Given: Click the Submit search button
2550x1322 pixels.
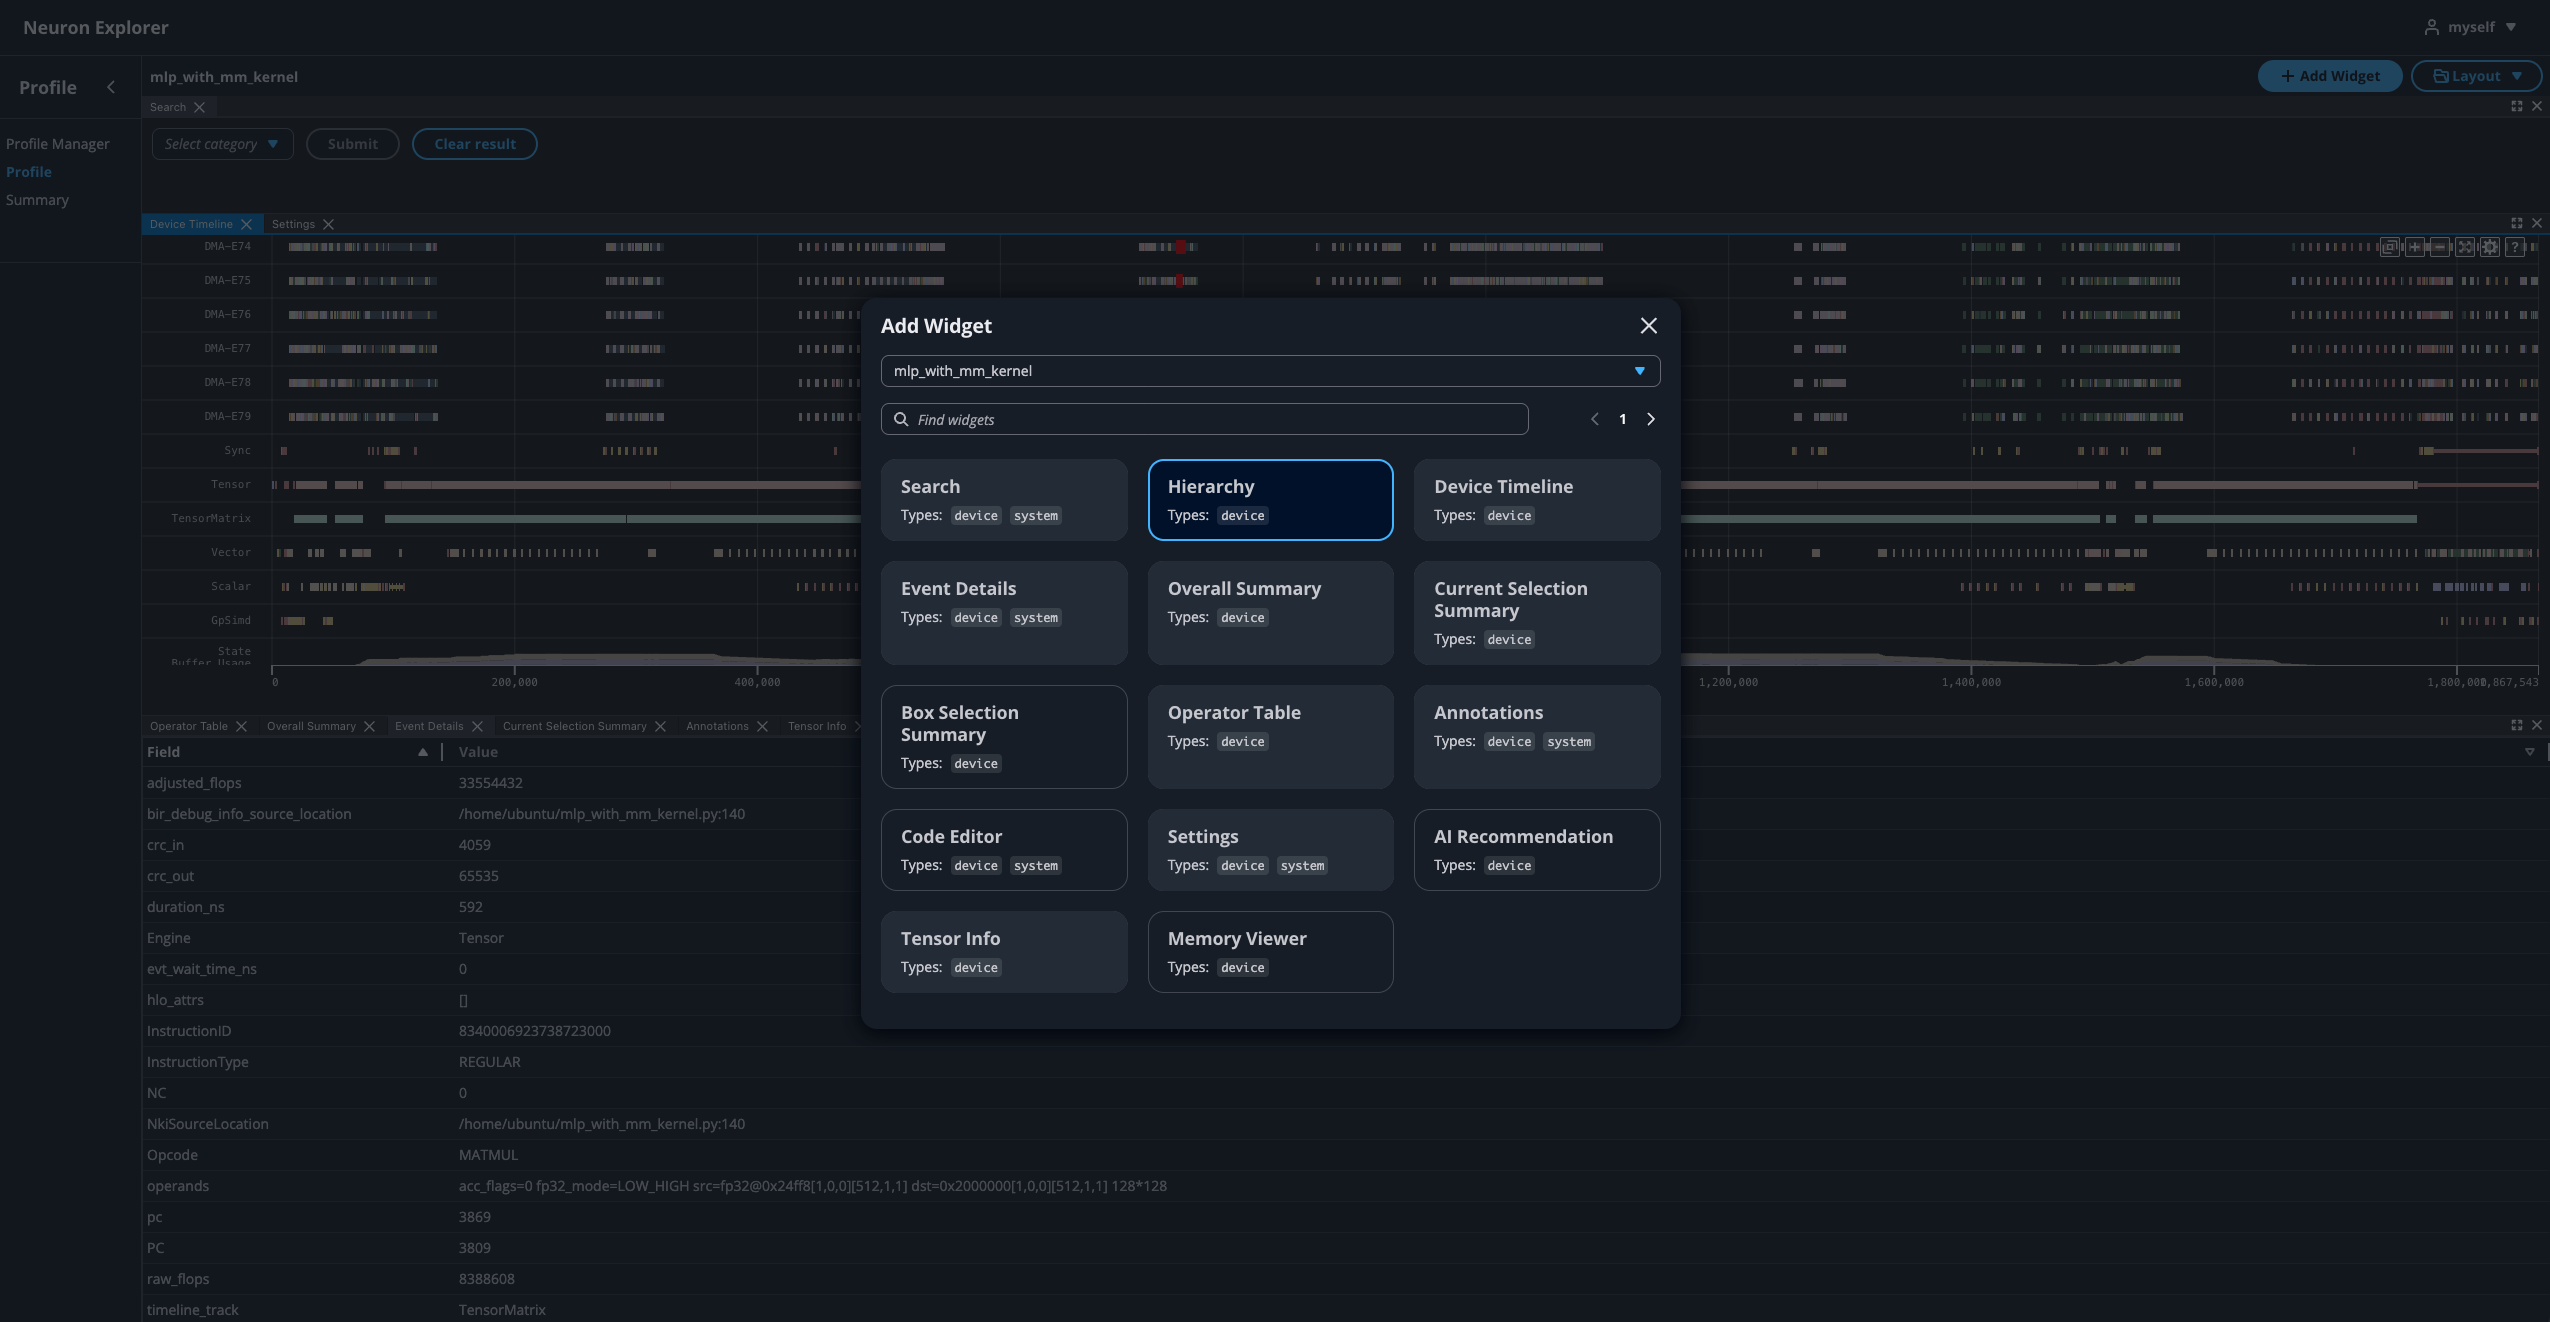Looking at the screenshot, I should tap(353, 144).
